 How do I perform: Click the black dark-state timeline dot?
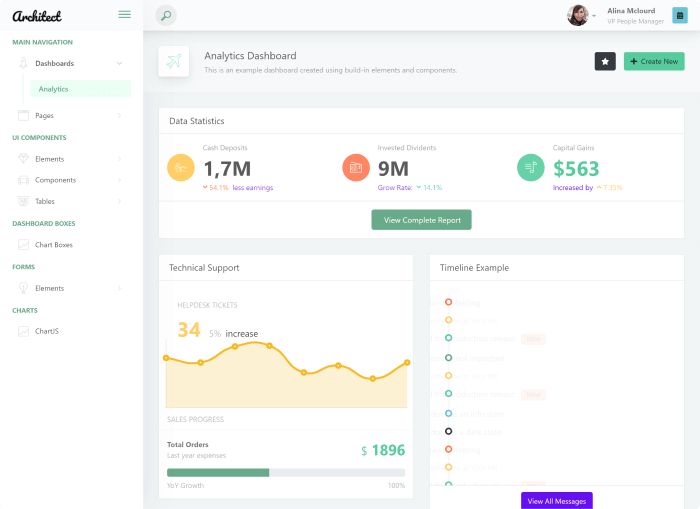click(x=449, y=431)
